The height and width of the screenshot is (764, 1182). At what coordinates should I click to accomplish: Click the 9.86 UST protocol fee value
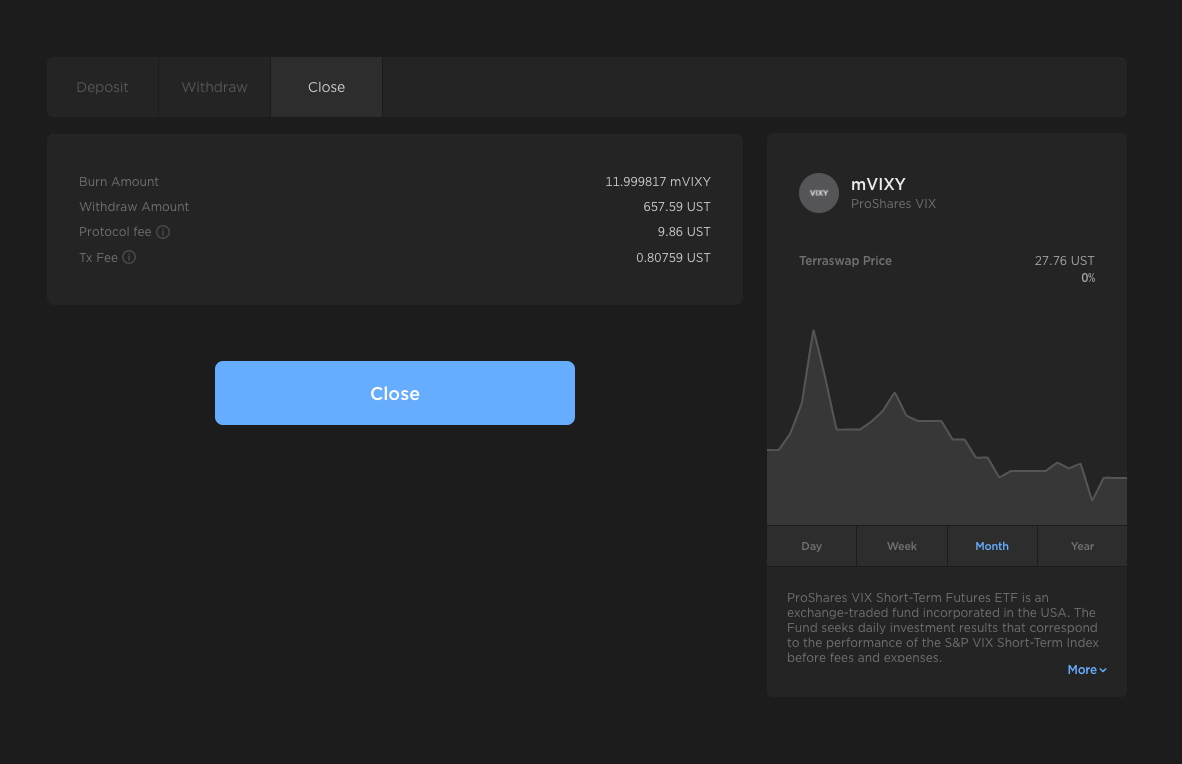pyautogui.click(x=683, y=232)
